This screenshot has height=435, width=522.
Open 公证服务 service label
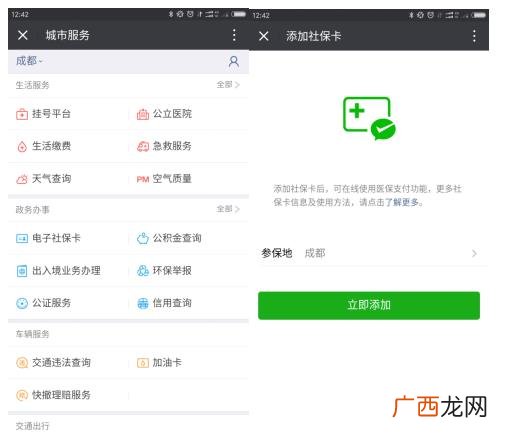click(51, 303)
